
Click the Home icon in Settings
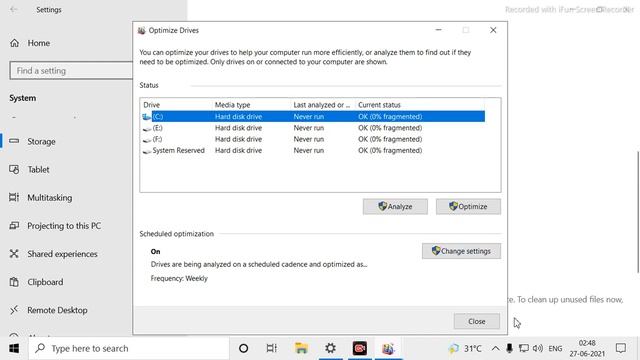[x=15, y=43]
